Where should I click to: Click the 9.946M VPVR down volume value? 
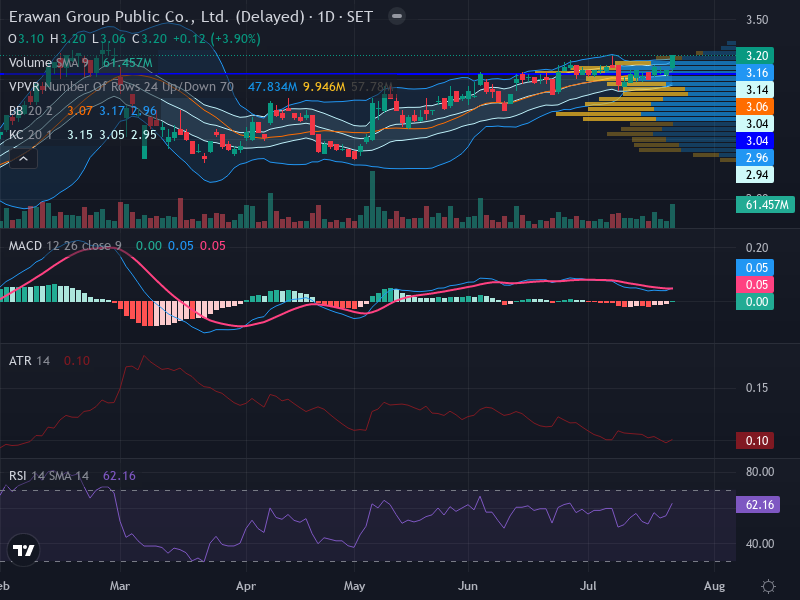(x=324, y=87)
